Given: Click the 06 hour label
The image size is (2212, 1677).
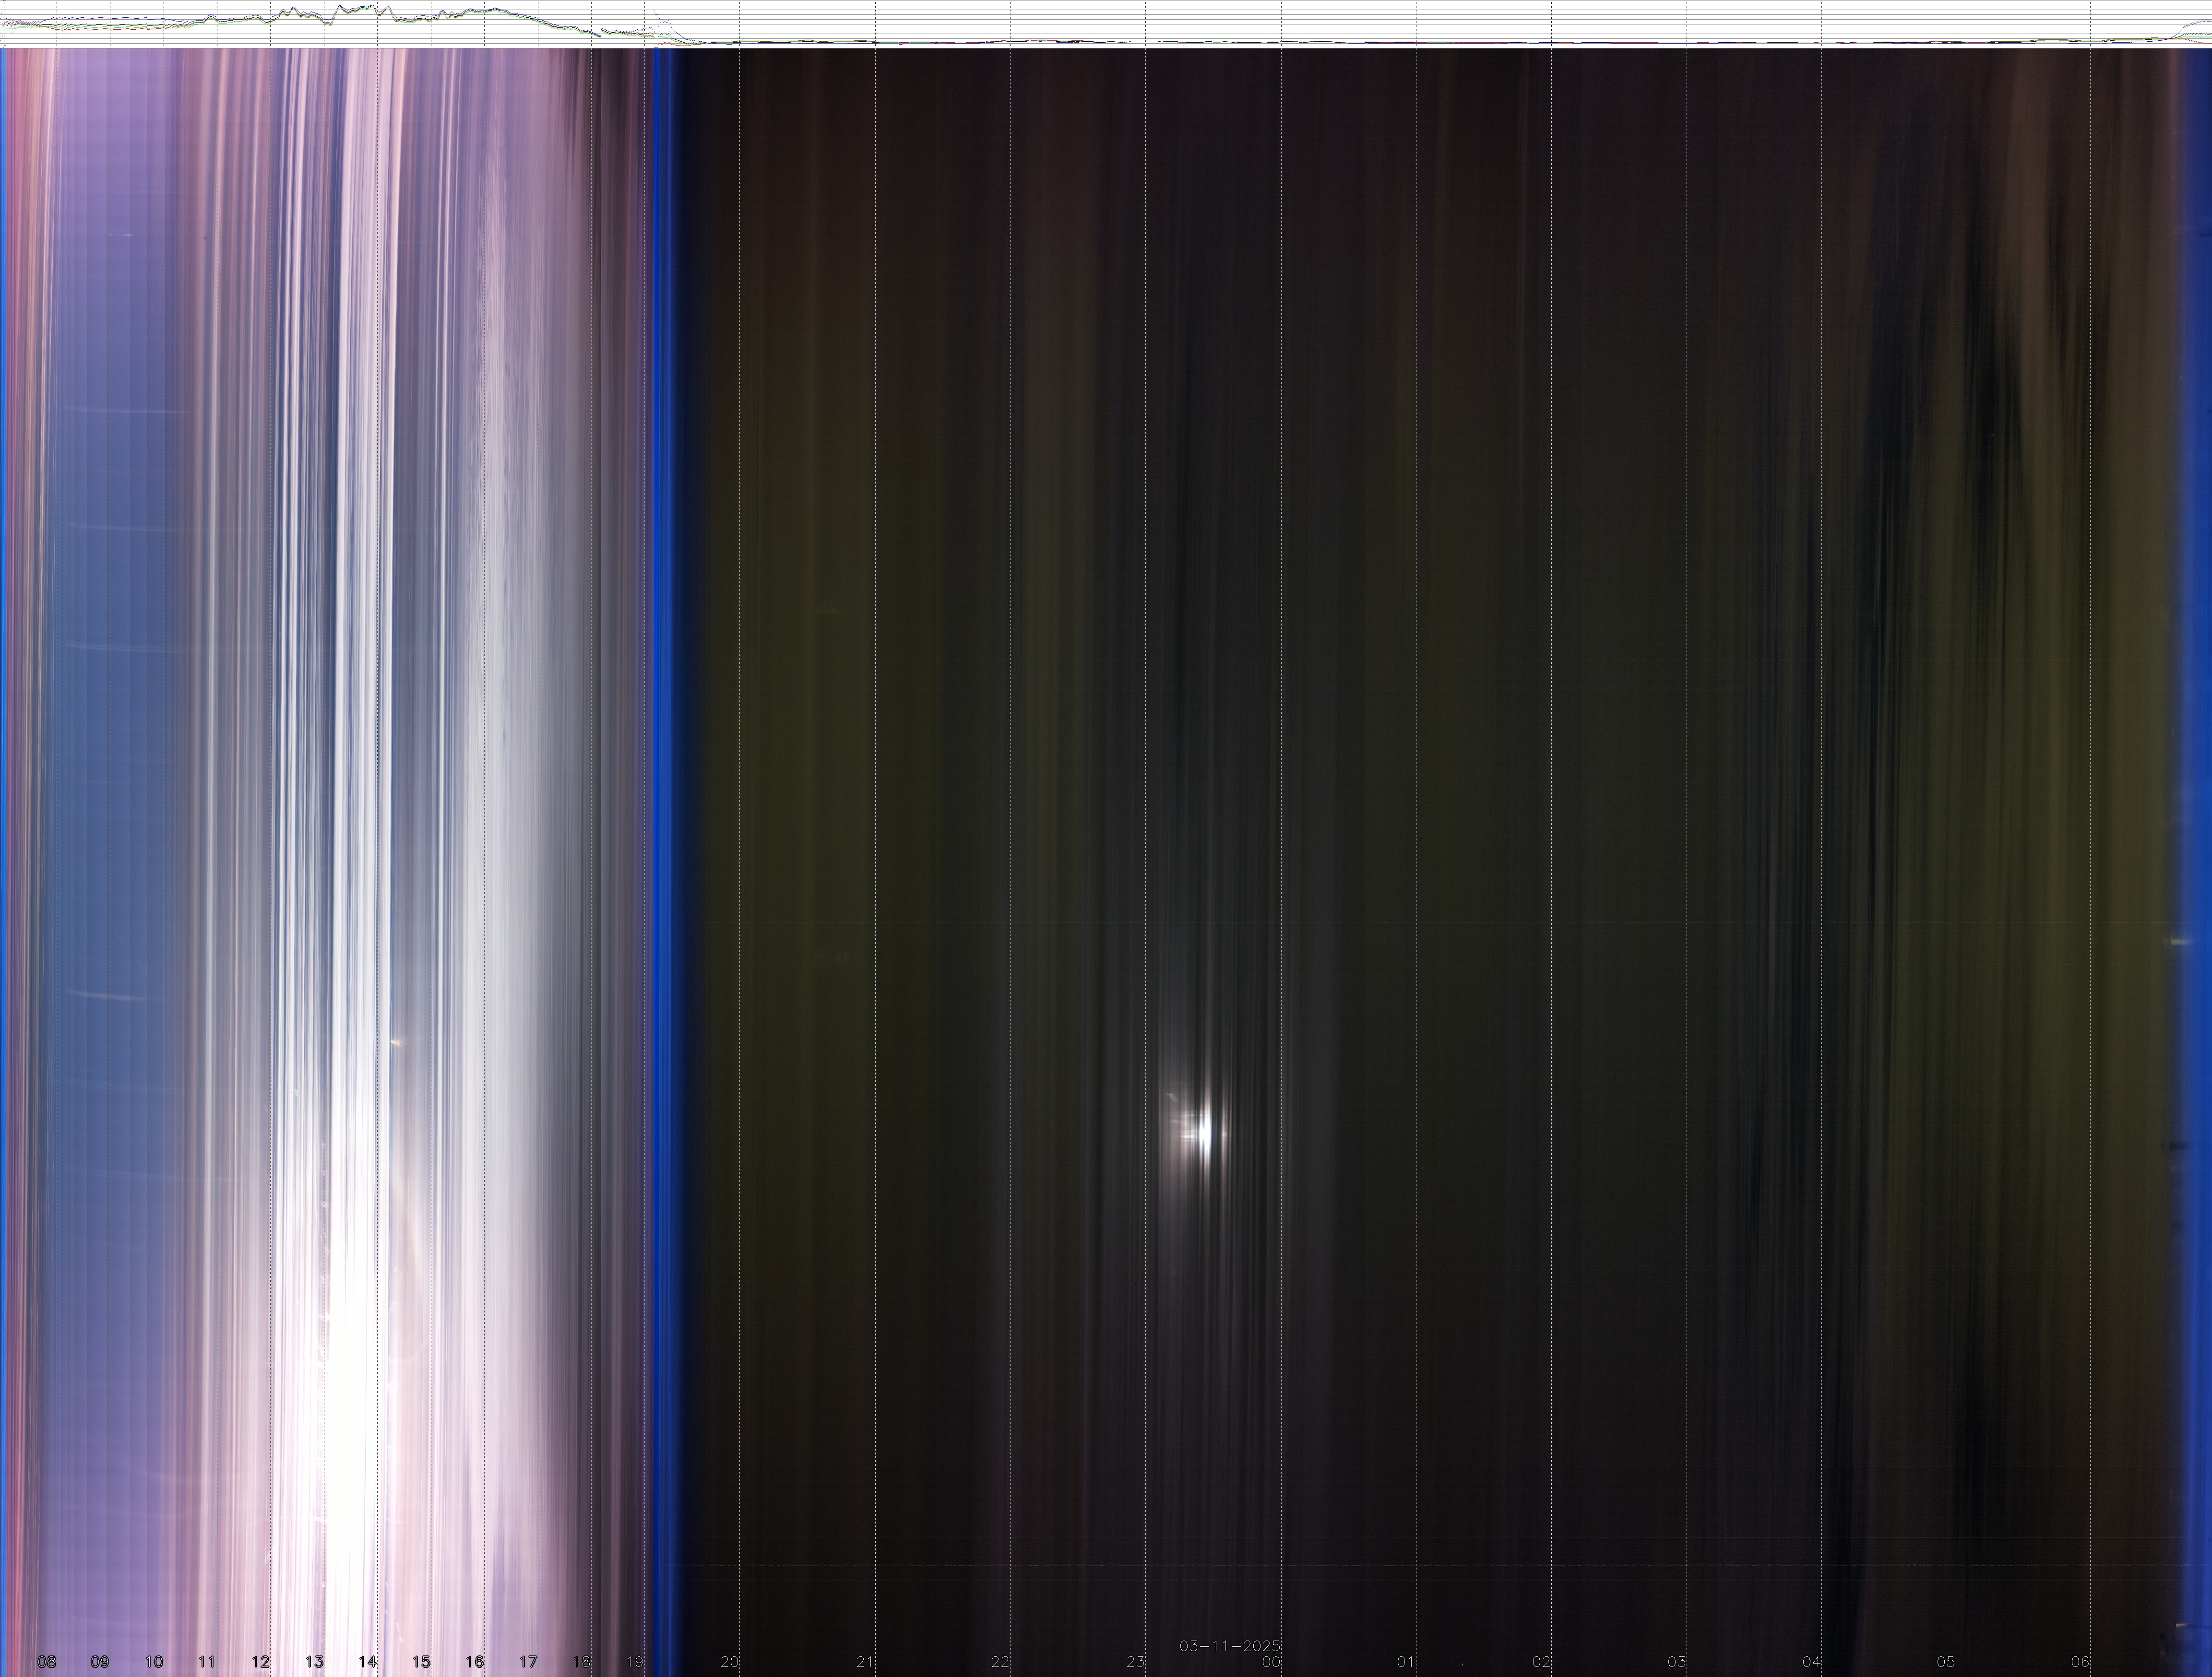Looking at the screenshot, I should (2081, 1662).
